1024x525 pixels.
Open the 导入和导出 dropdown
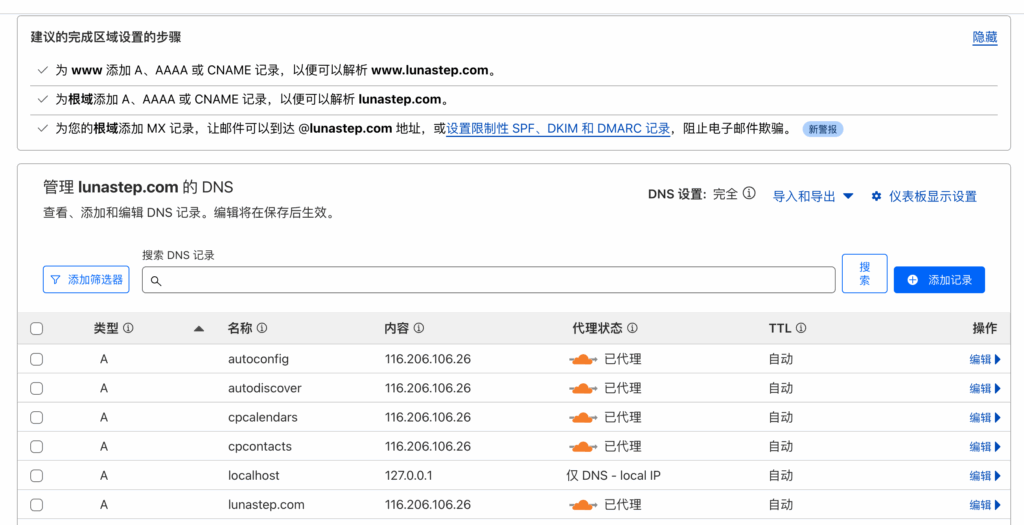click(813, 196)
